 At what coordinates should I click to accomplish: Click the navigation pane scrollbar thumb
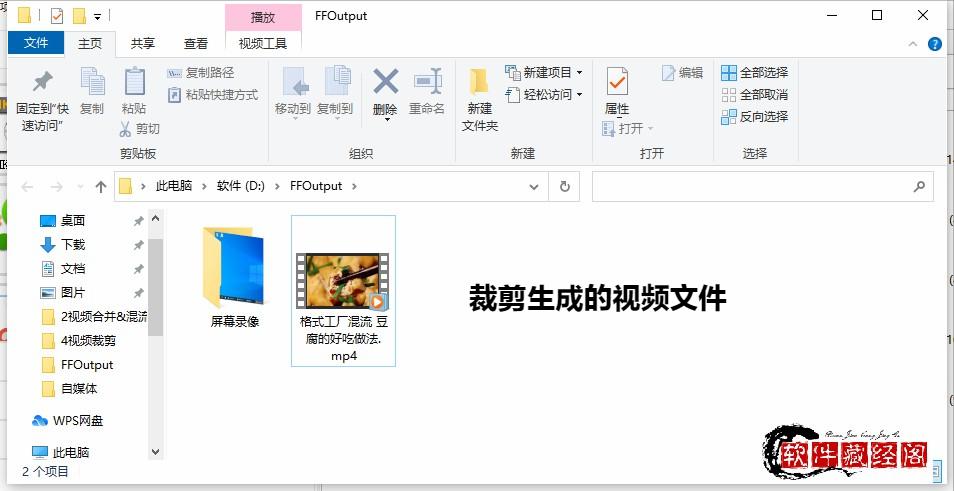[x=155, y=287]
